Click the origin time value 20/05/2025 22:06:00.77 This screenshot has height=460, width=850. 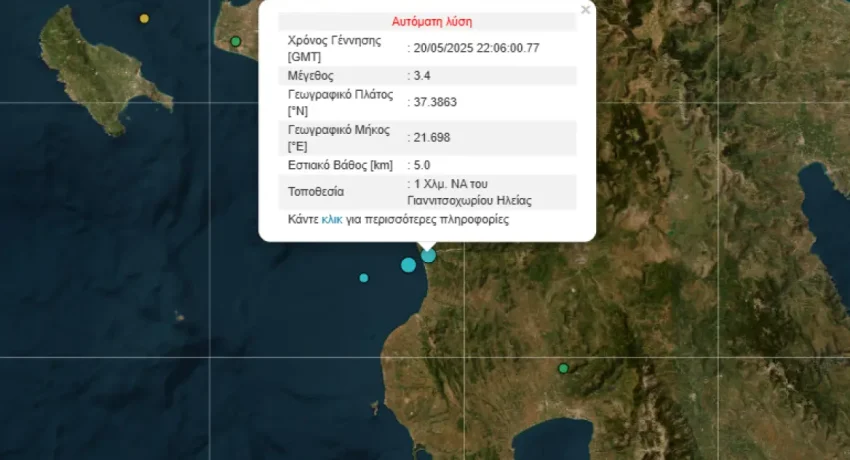coord(480,48)
